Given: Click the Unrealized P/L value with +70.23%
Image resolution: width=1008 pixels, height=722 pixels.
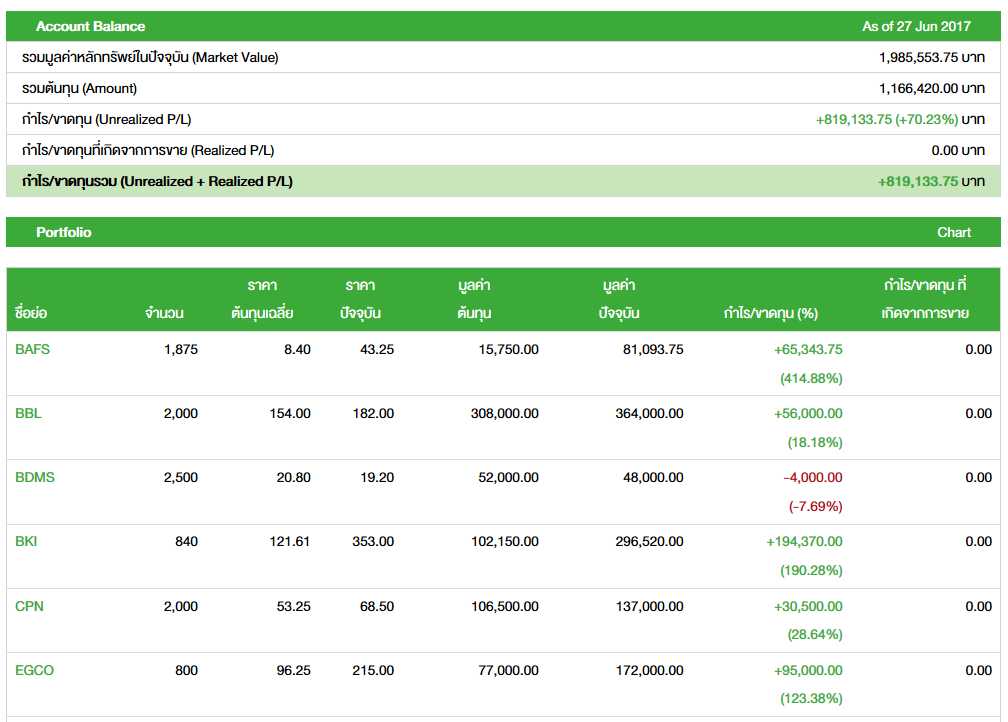Looking at the screenshot, I should pyautogui.click(x=900, y=119).
